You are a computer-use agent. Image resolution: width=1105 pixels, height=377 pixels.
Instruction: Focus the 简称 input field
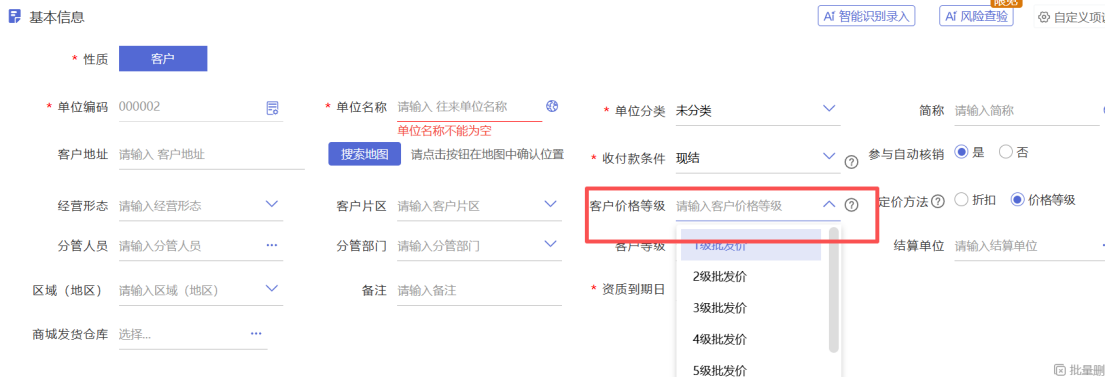(x=1026, y=111)
